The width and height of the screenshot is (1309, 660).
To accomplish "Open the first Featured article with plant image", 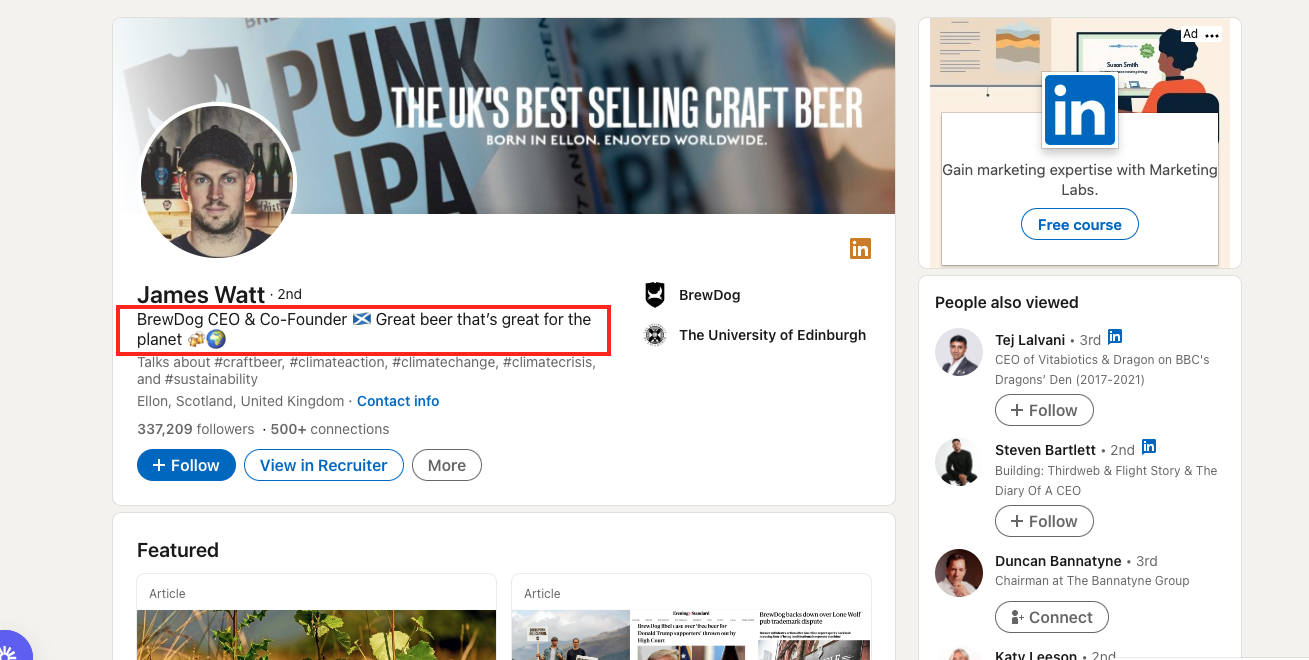I will coord(316,617).
